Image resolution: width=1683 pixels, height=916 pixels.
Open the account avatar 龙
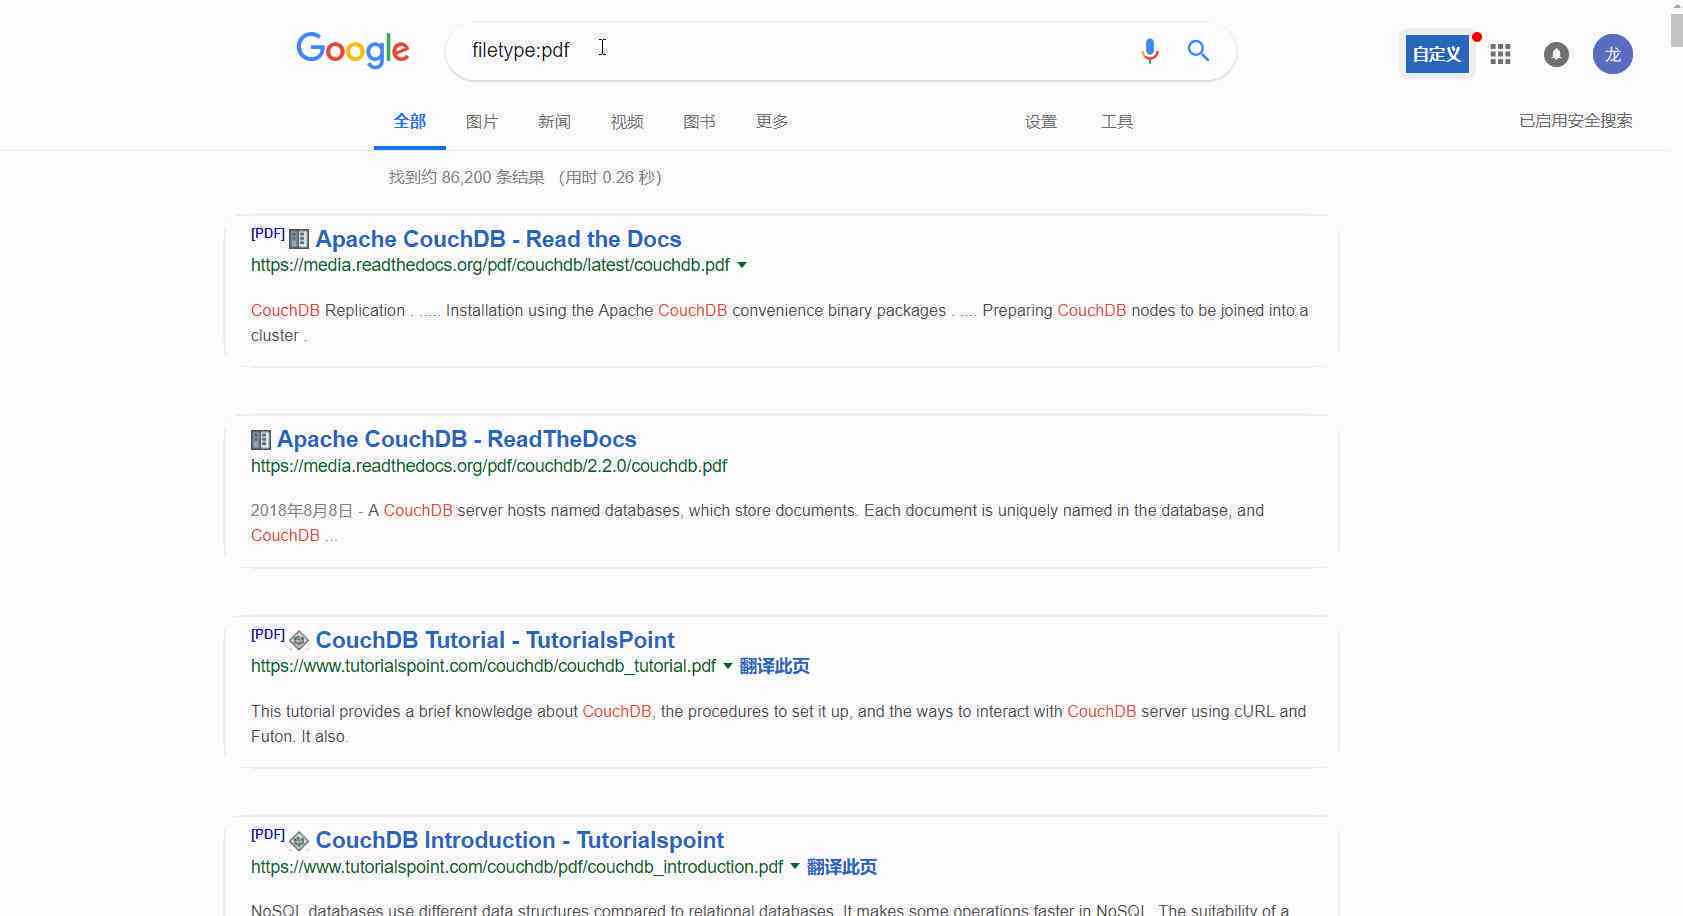tap(1613, 54)
